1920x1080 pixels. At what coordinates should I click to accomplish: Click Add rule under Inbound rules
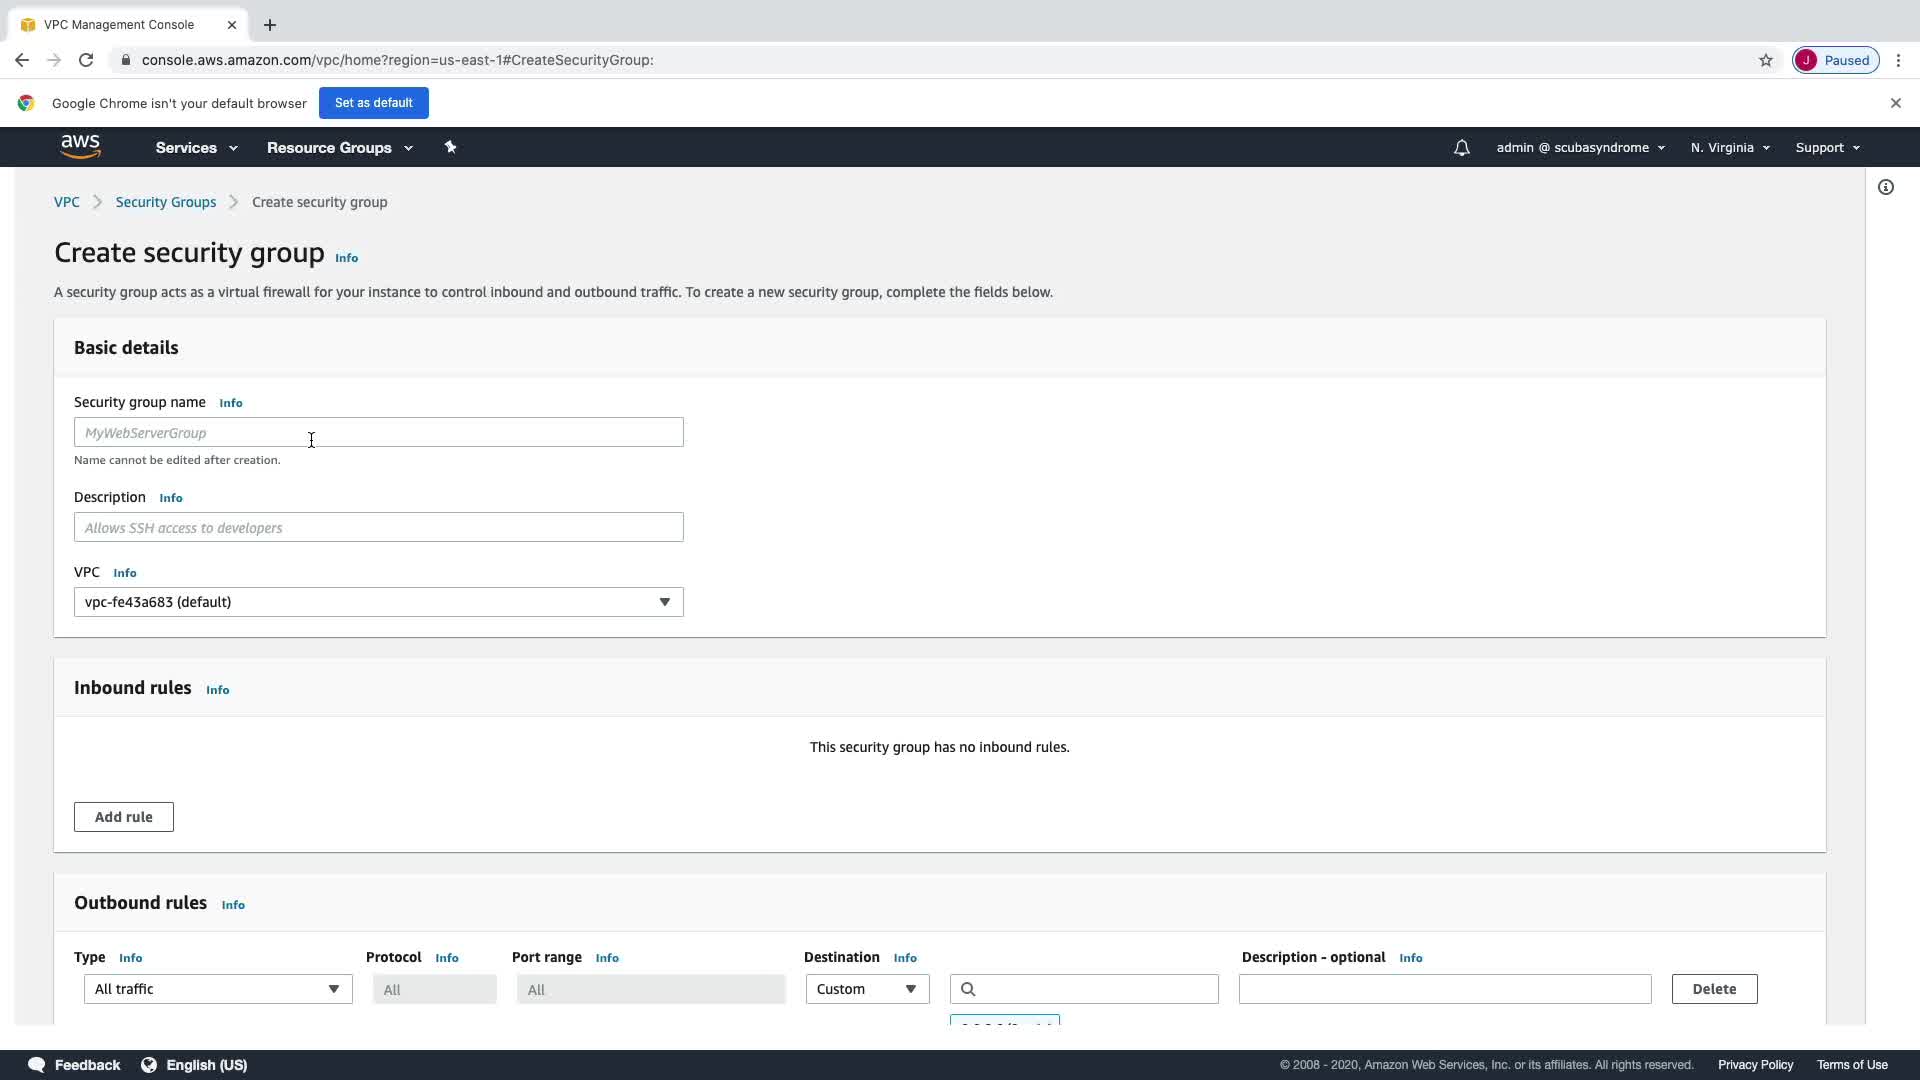[123, 817]
